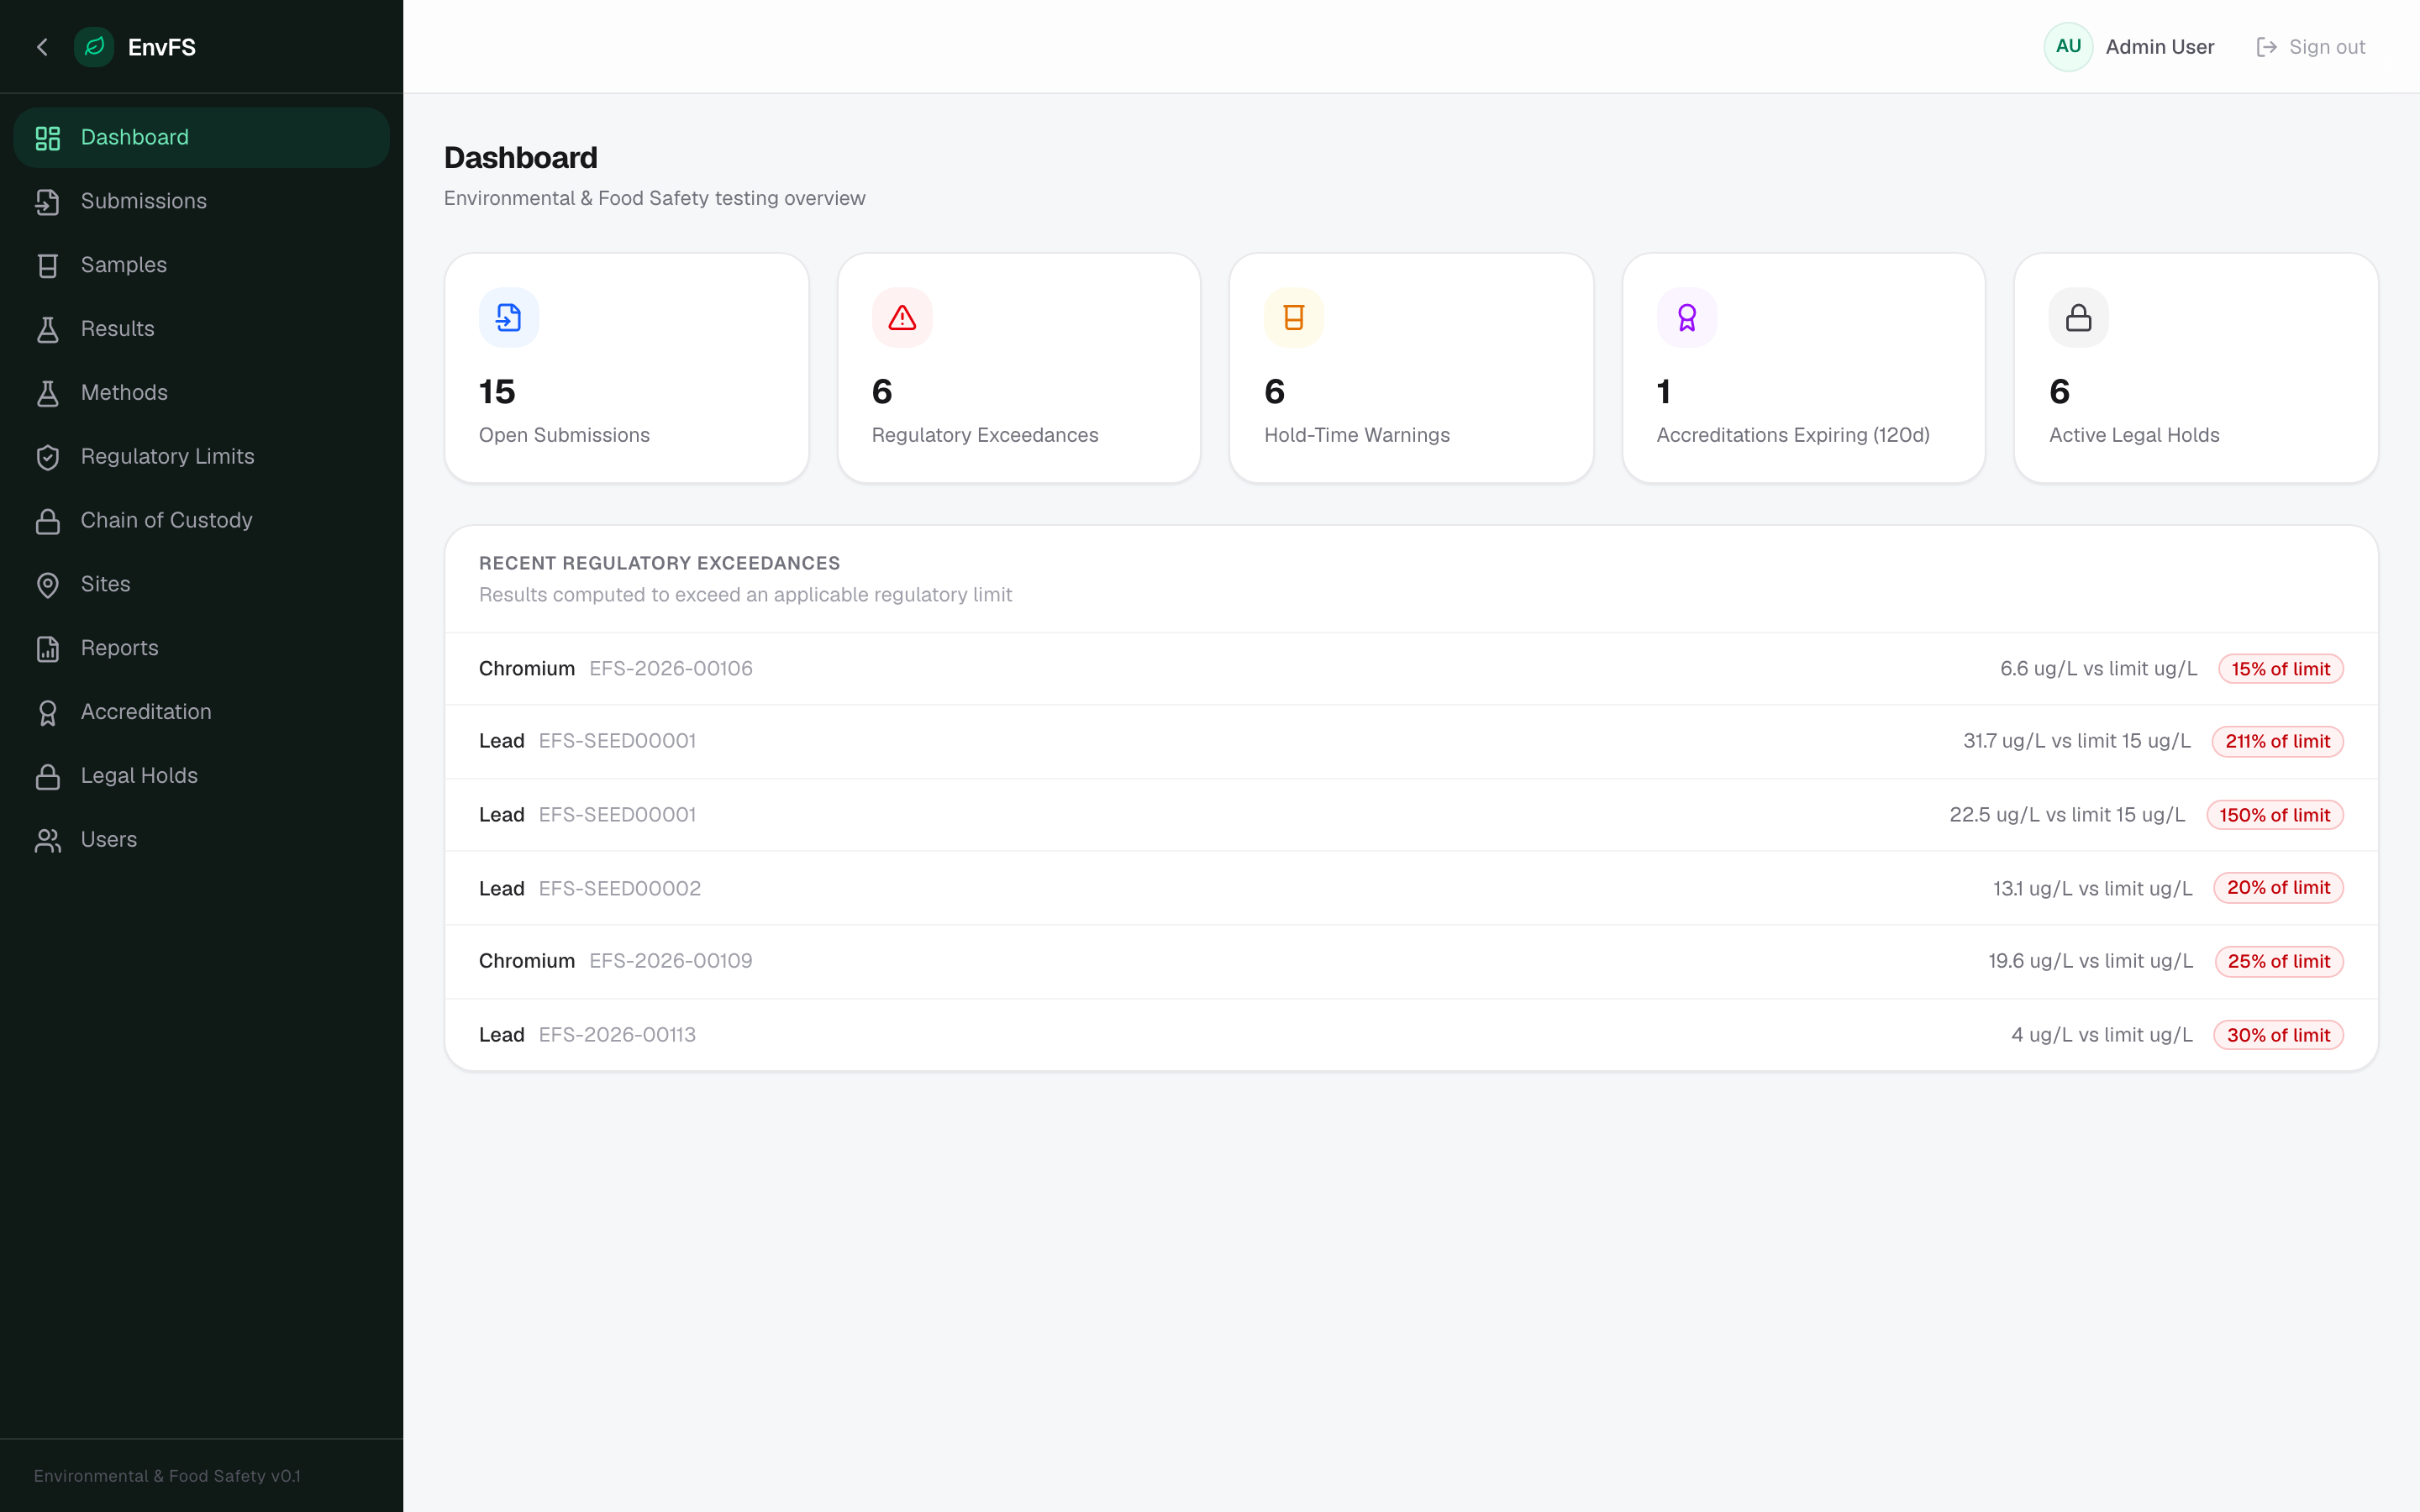This screenshot has width=2420, height=1512.
Task: Click the 25% of limit badge
Action: 2279,962
